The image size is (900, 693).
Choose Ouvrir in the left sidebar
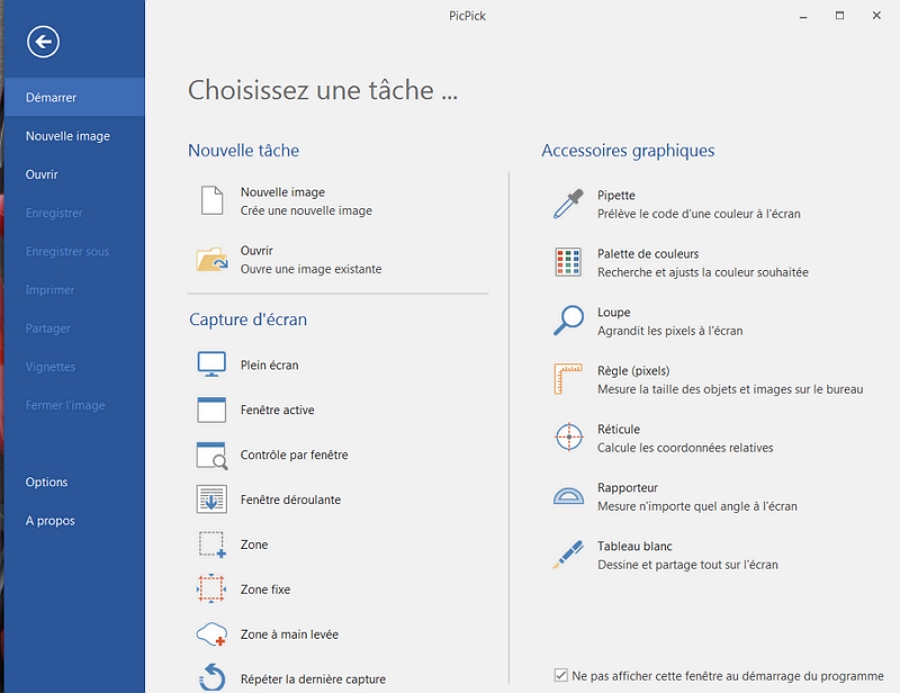coord(74,174)
